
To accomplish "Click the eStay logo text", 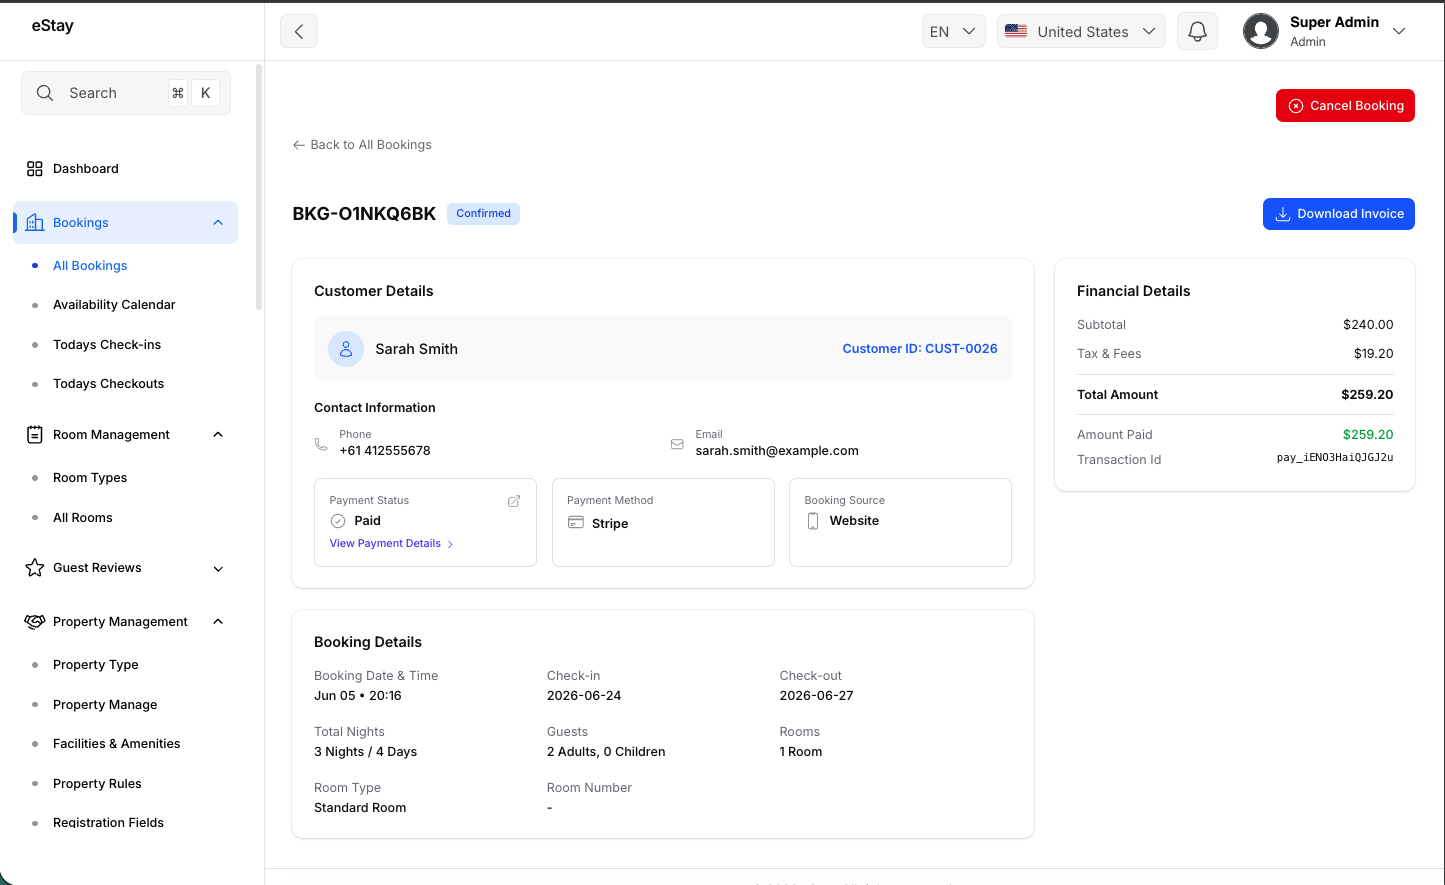I will click(x=53, y=26).
